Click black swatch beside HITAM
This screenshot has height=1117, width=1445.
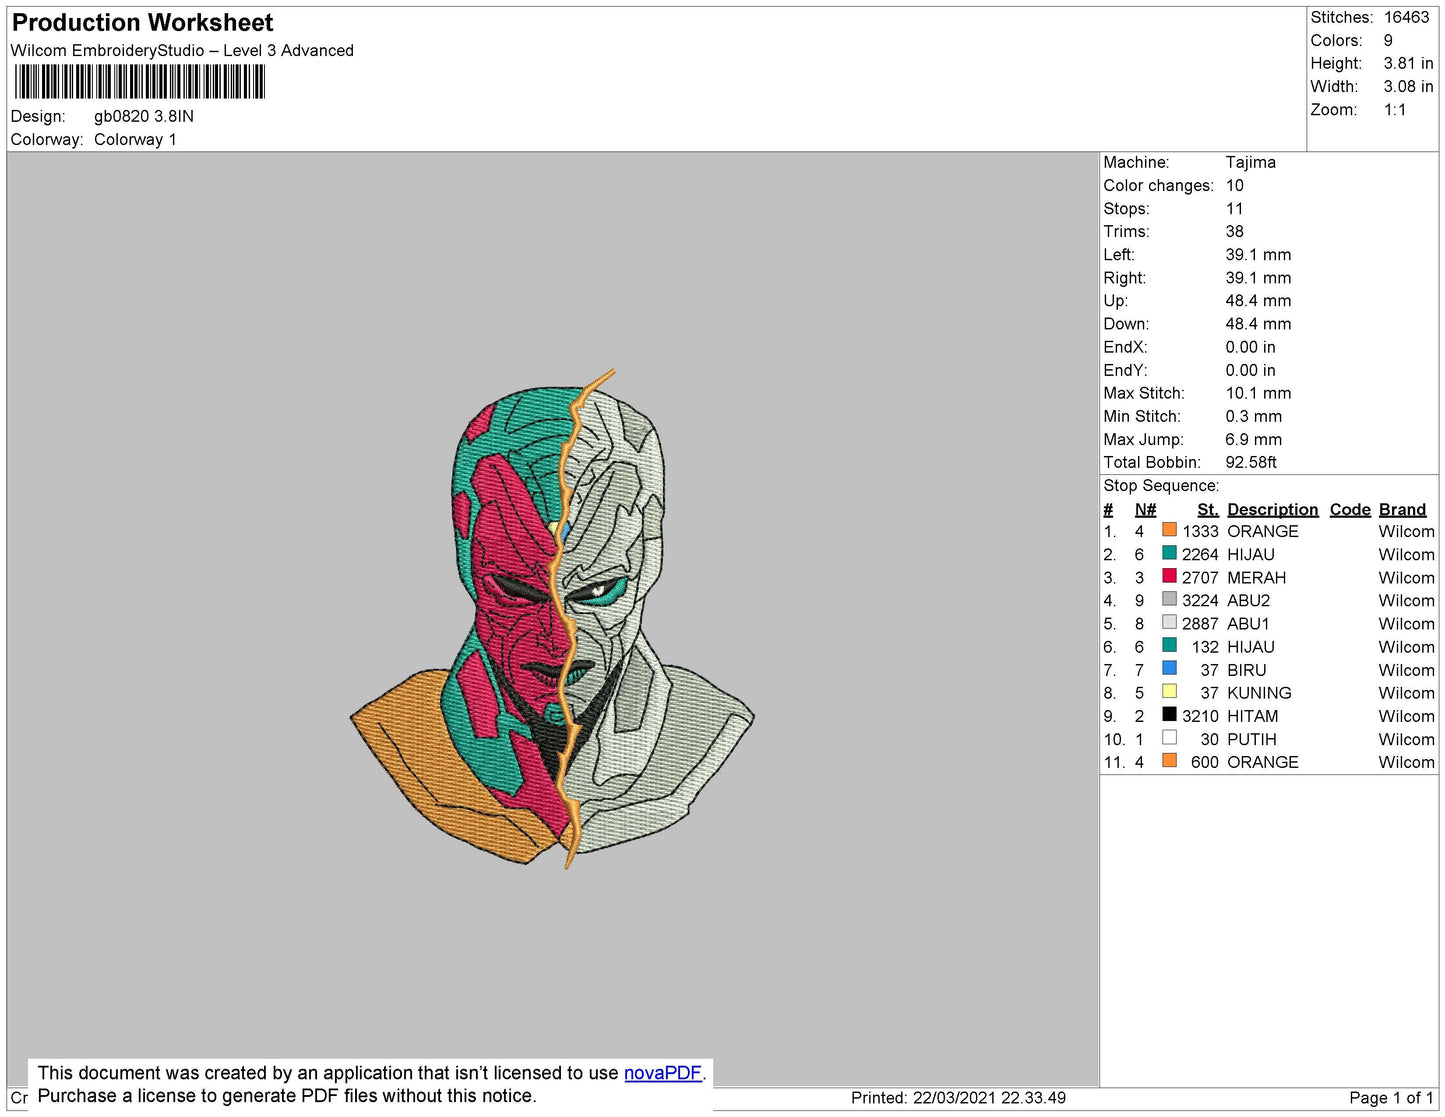pyautogui.click(x=1169, y=714)
